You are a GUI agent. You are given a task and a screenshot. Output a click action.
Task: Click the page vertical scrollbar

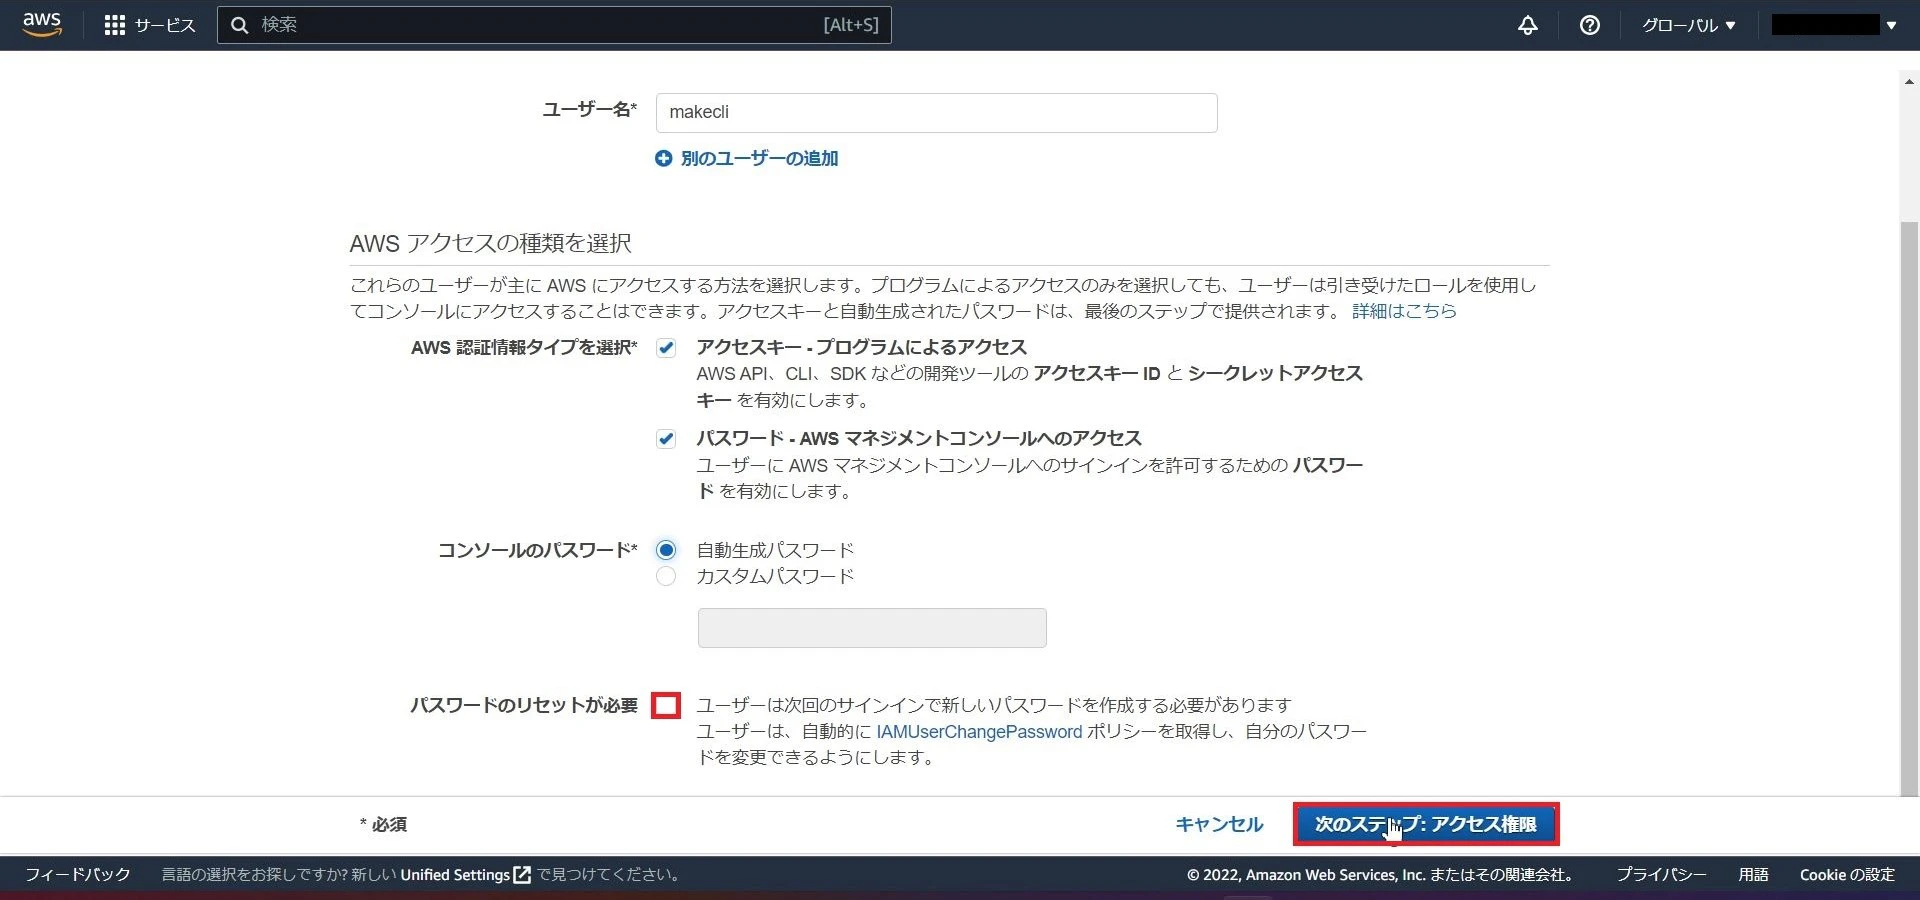[1909, 508]
